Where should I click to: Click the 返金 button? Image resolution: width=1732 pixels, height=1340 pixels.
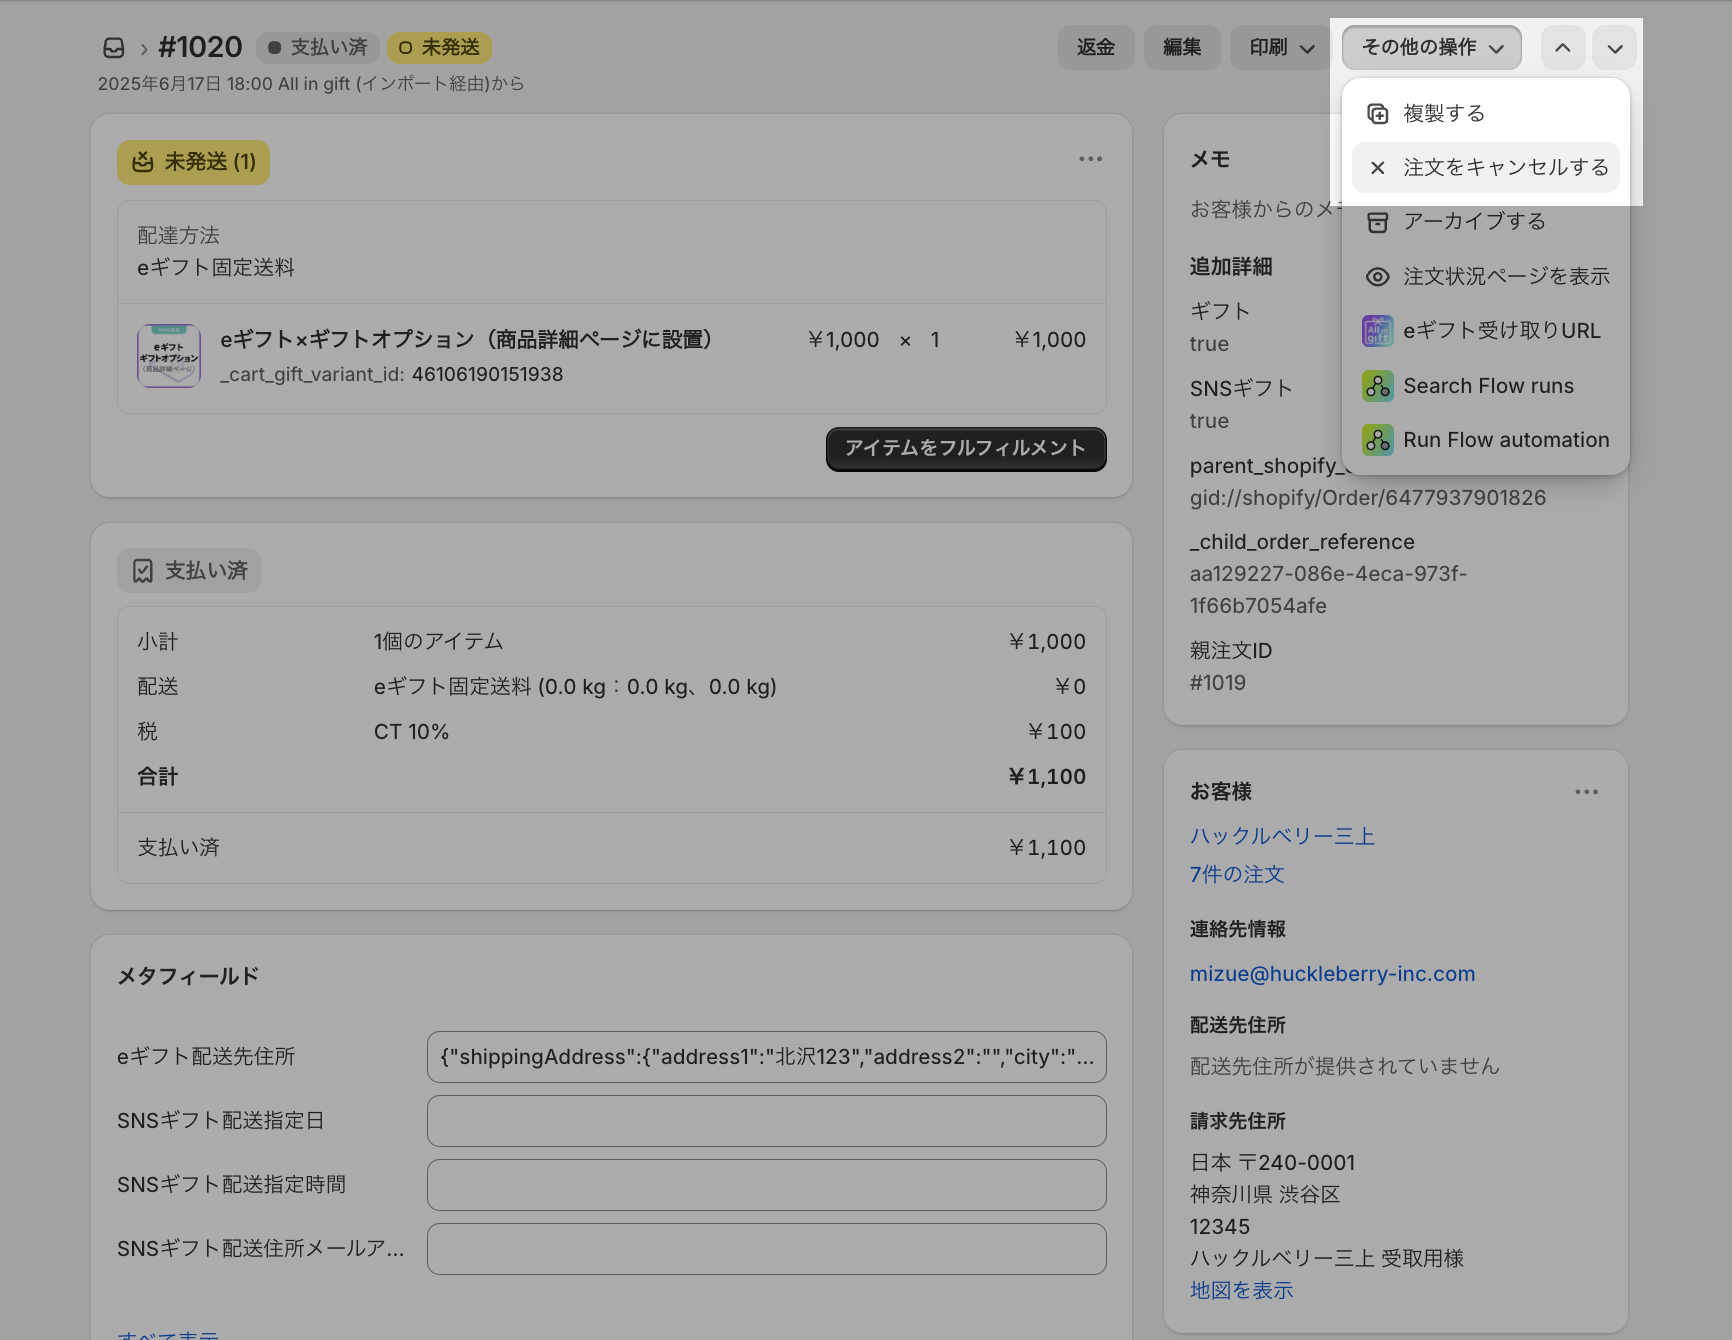click(x=1095, y=48)
